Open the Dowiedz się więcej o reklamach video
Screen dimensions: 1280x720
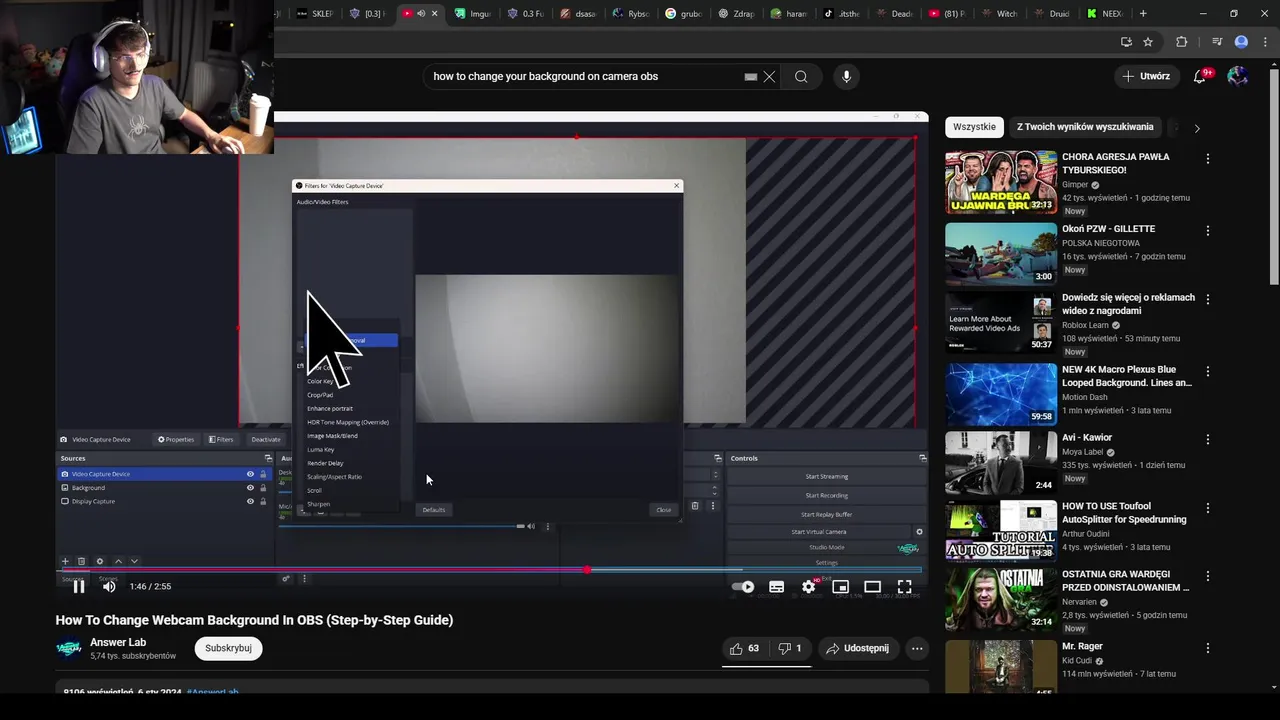[1128, 304]
